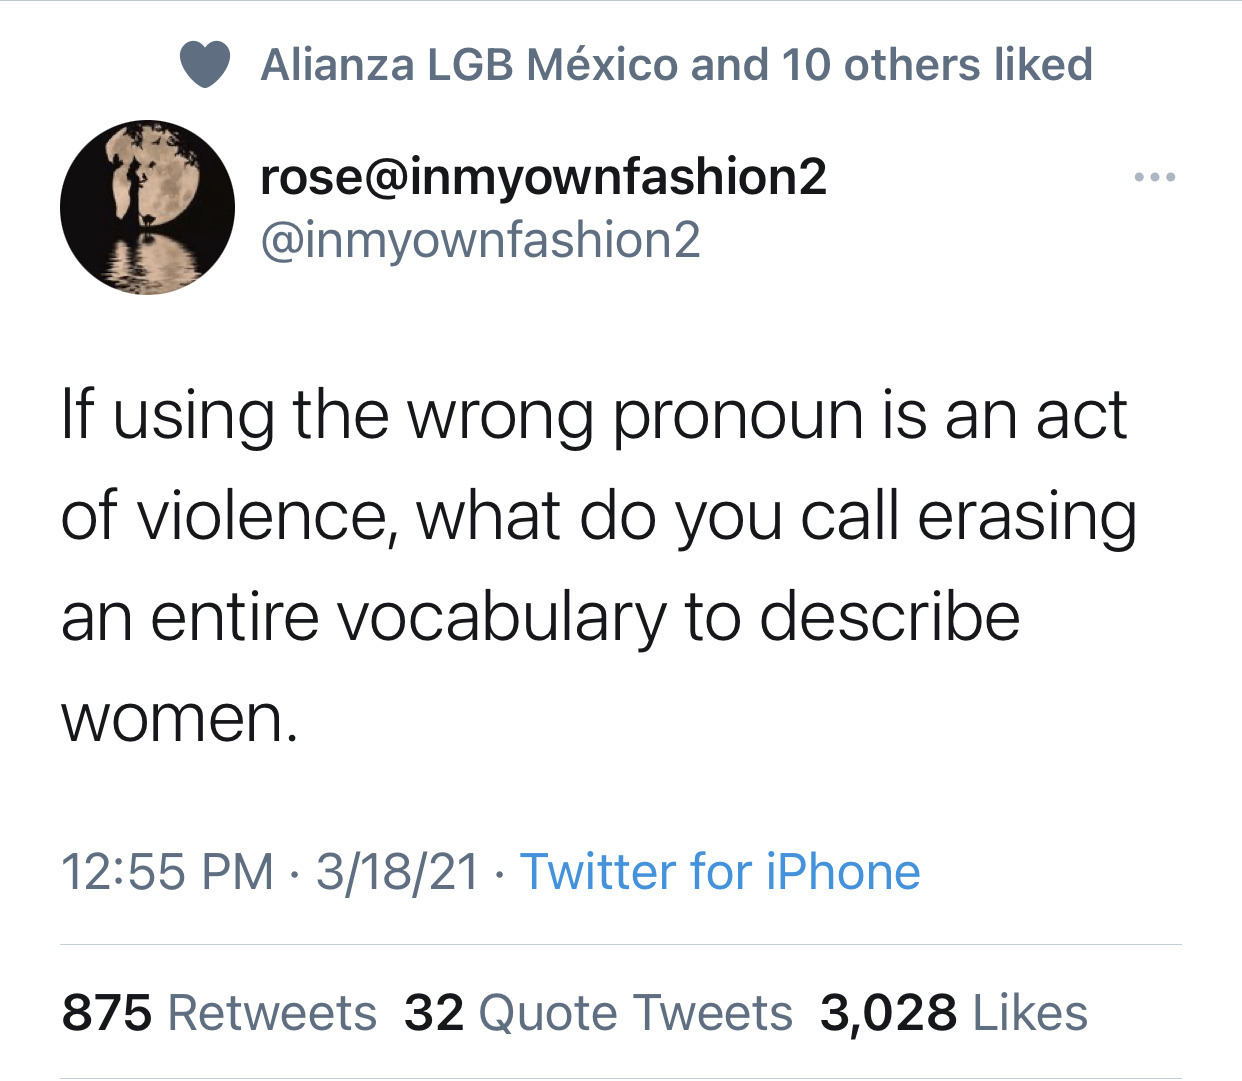This screenshot has height=1081, width=1242.
Task: Click the 3,028 like count number
Action: 887,1013
